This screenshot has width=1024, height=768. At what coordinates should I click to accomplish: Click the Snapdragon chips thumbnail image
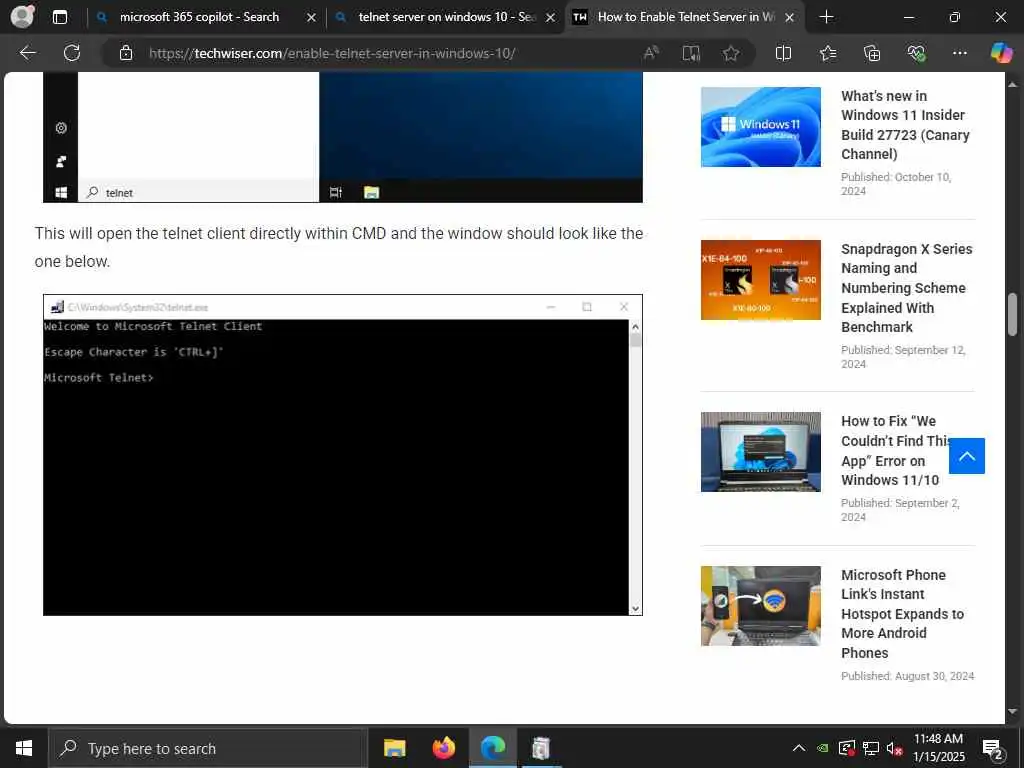[761, 280]
